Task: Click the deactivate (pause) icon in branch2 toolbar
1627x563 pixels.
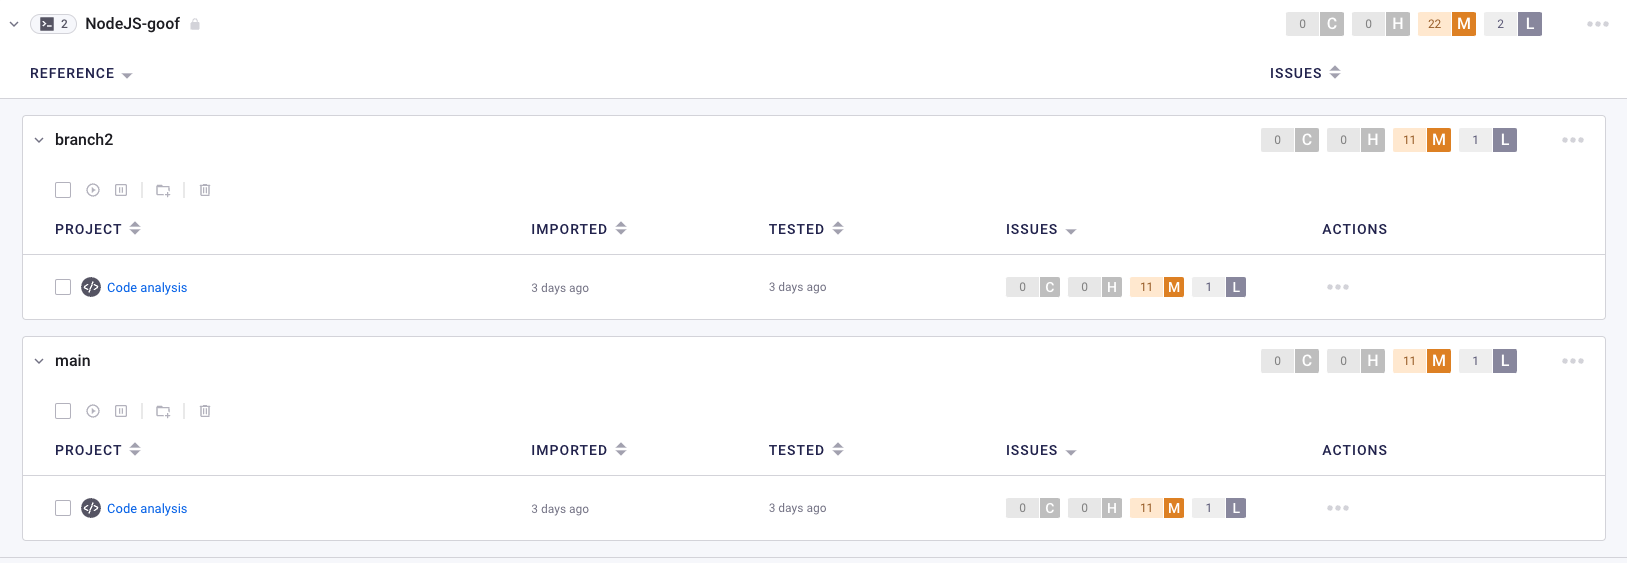Action: tap(121, 190)
